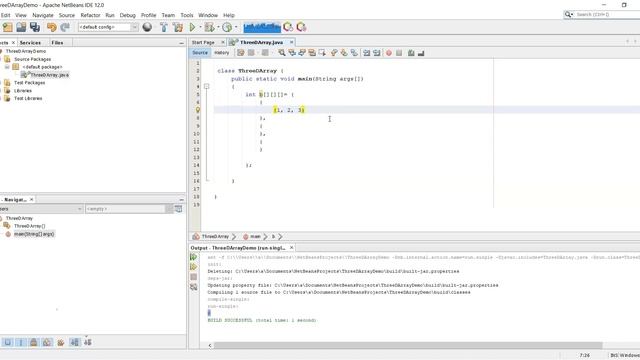
Task: Click the red Start Macro Recording icon
Action: [389, 53]
